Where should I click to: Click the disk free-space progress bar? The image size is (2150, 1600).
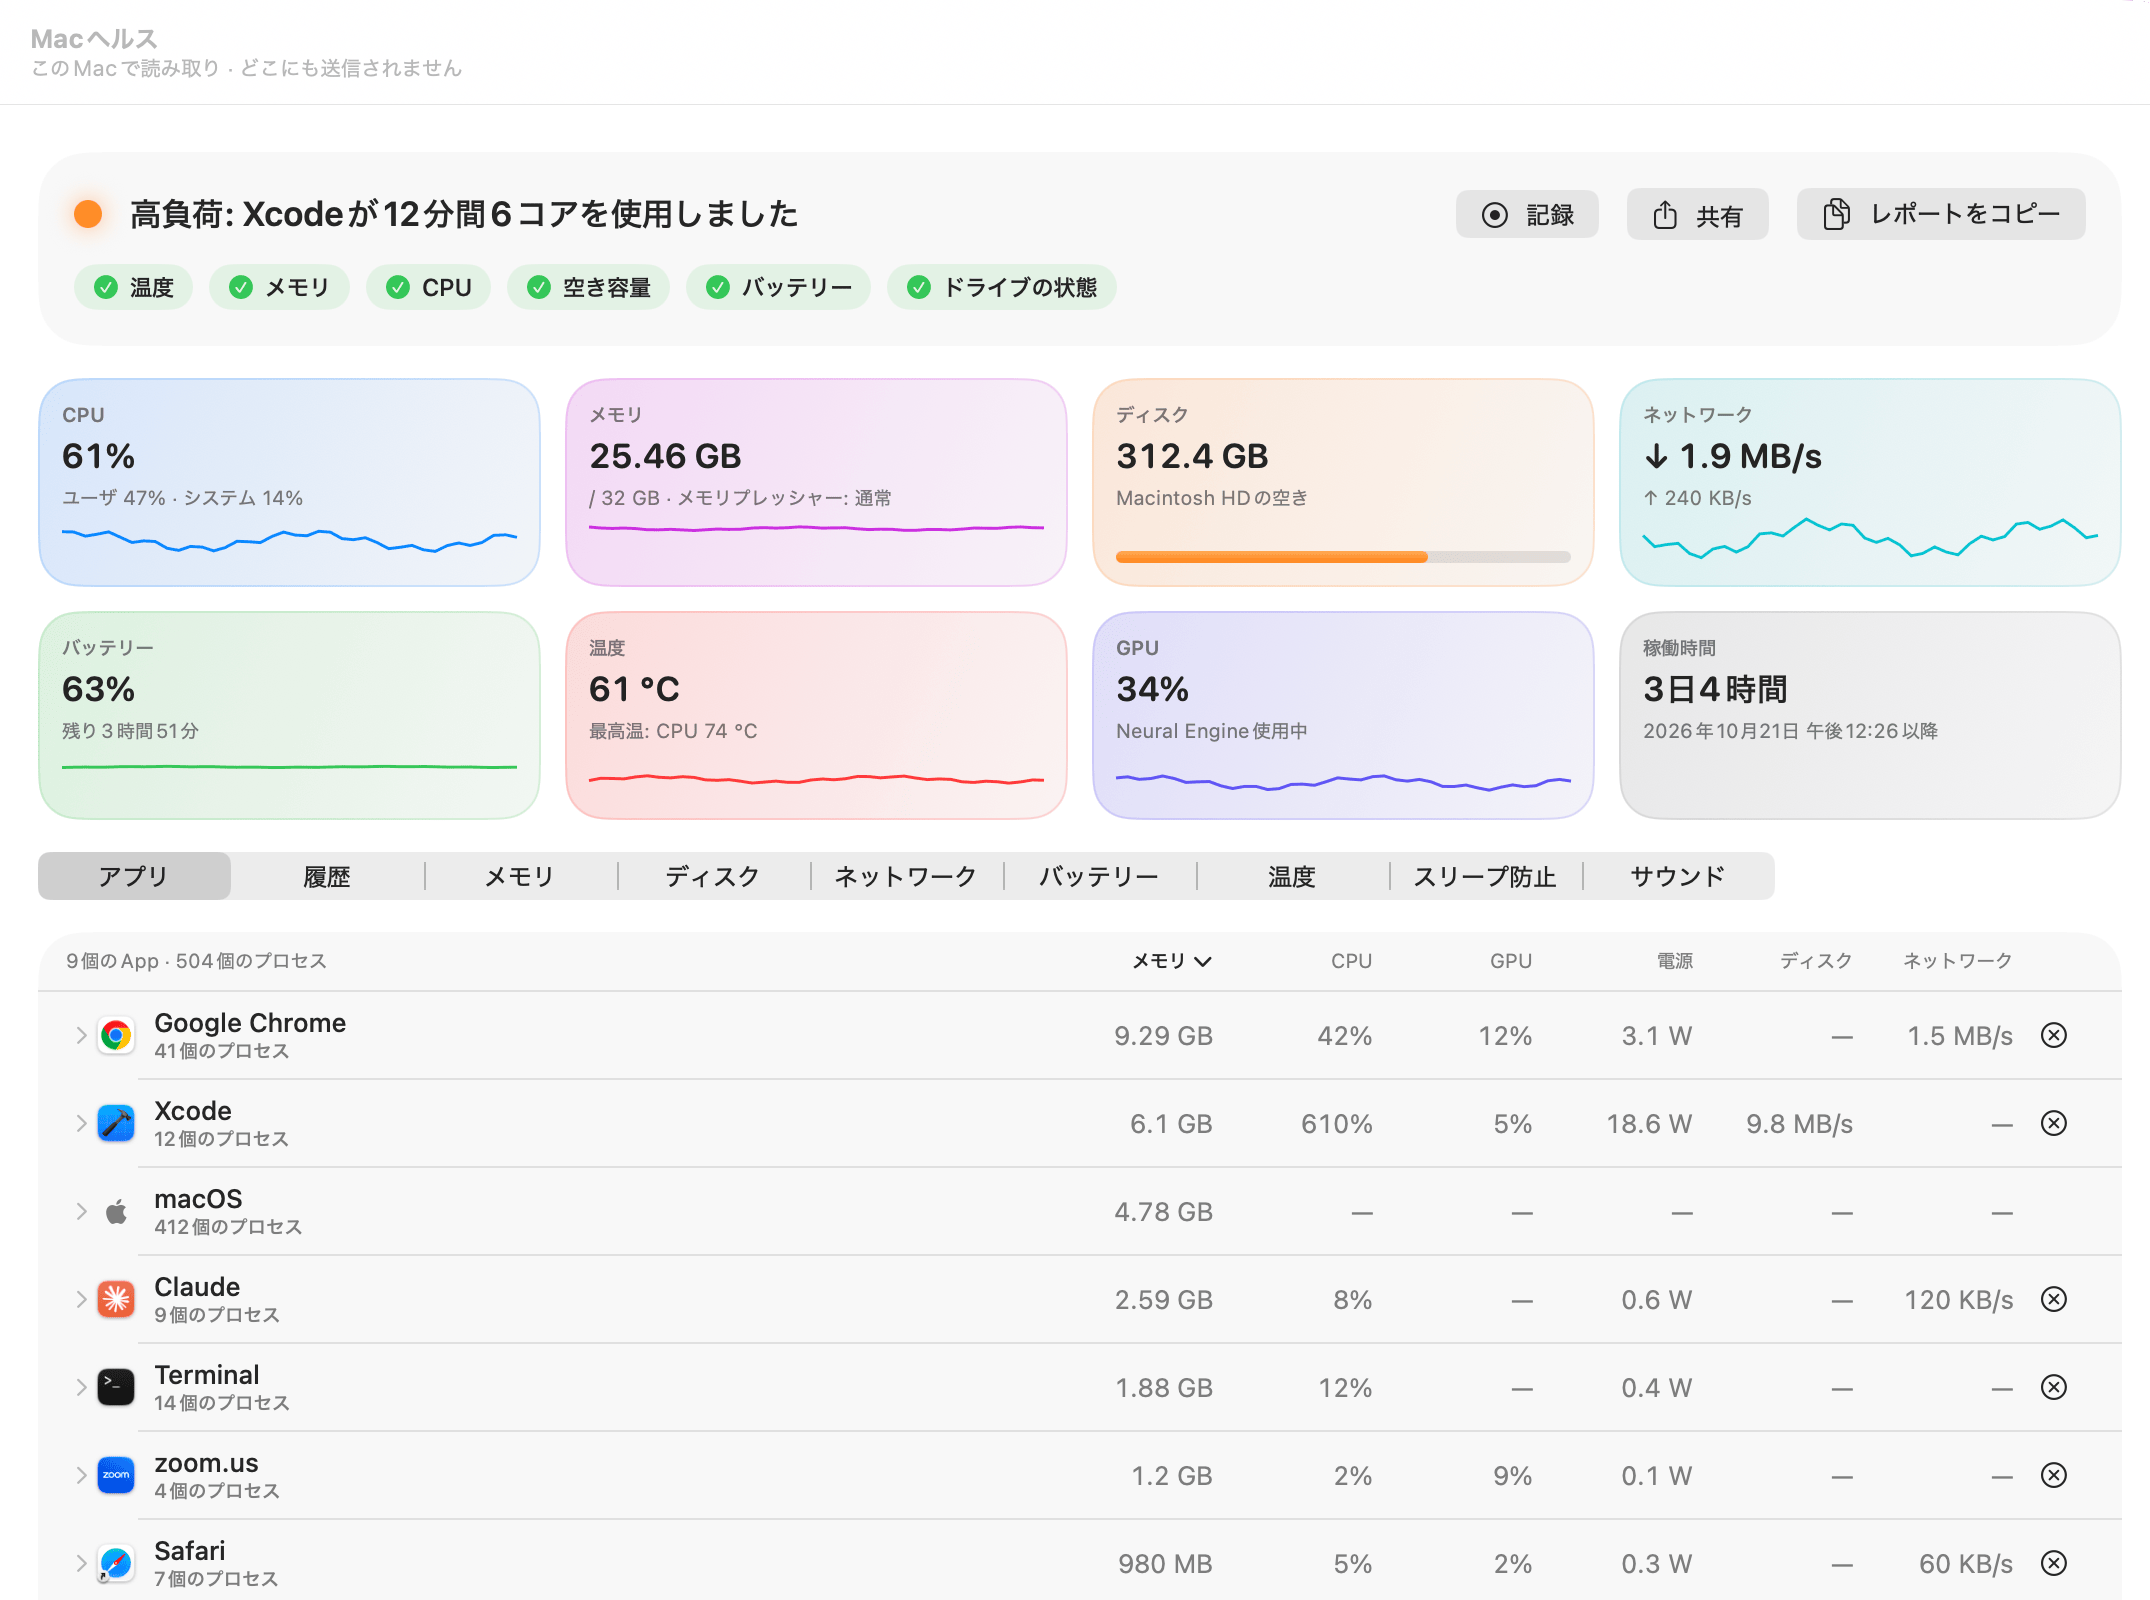pos(1343,557)
